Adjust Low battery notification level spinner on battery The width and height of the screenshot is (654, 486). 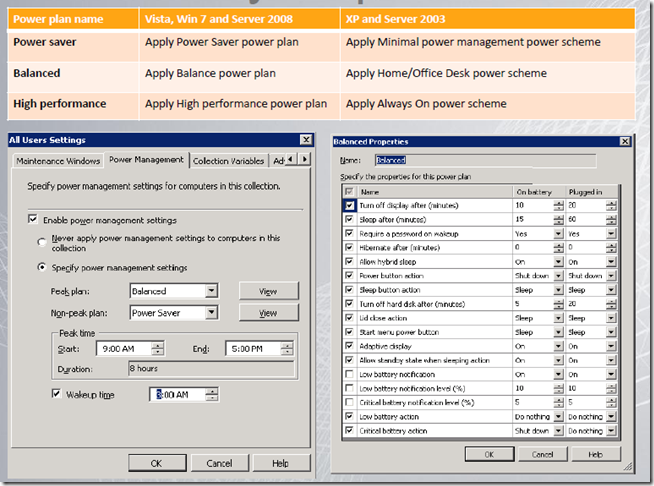coord(558,388)
